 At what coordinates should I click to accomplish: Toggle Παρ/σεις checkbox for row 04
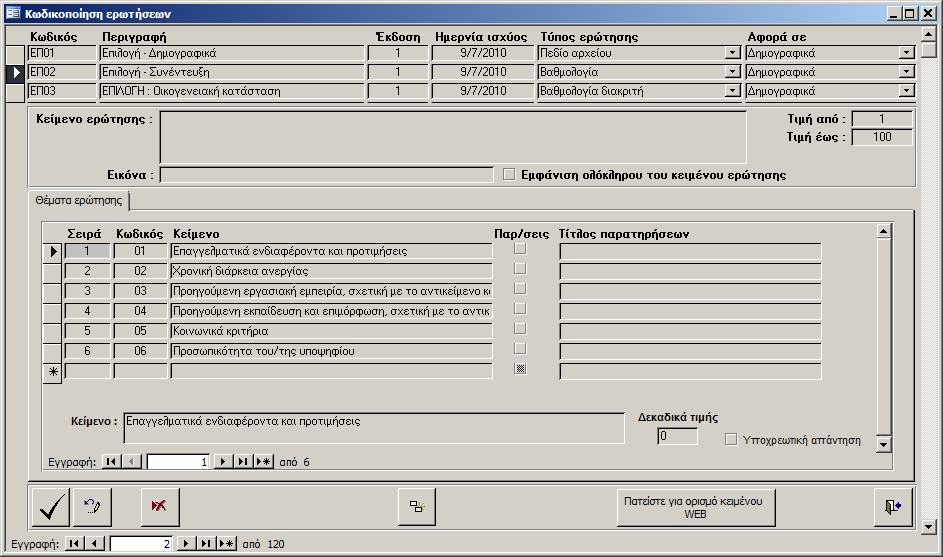(x=520, y=309)
